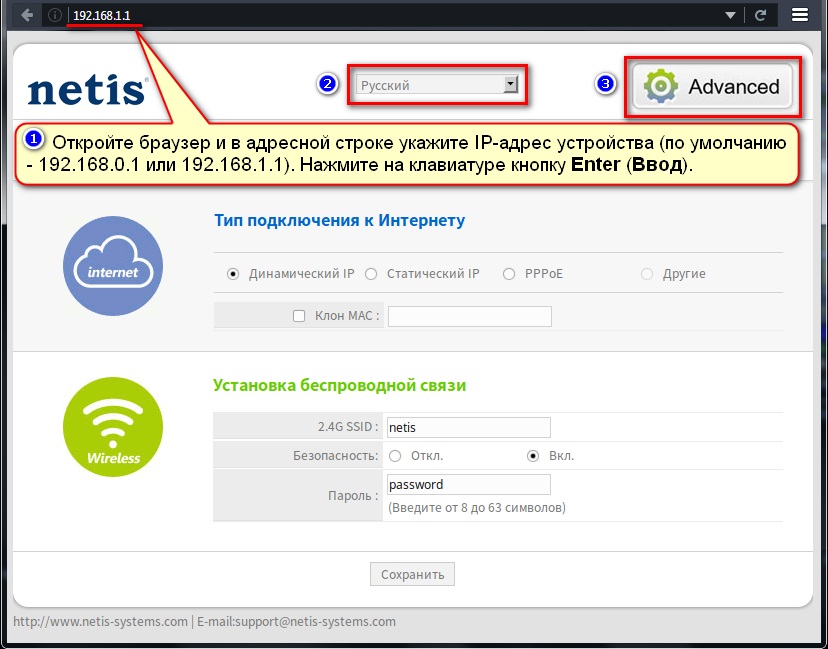Click the Безопасность: label
This screenshot has height=649, width=828.
tap(335, 456)
